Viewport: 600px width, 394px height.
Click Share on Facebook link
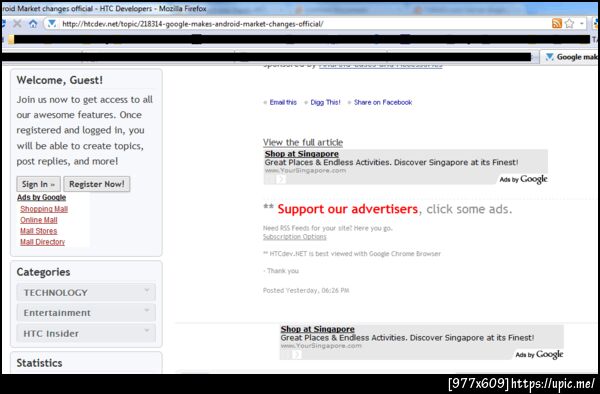[383, 102]
